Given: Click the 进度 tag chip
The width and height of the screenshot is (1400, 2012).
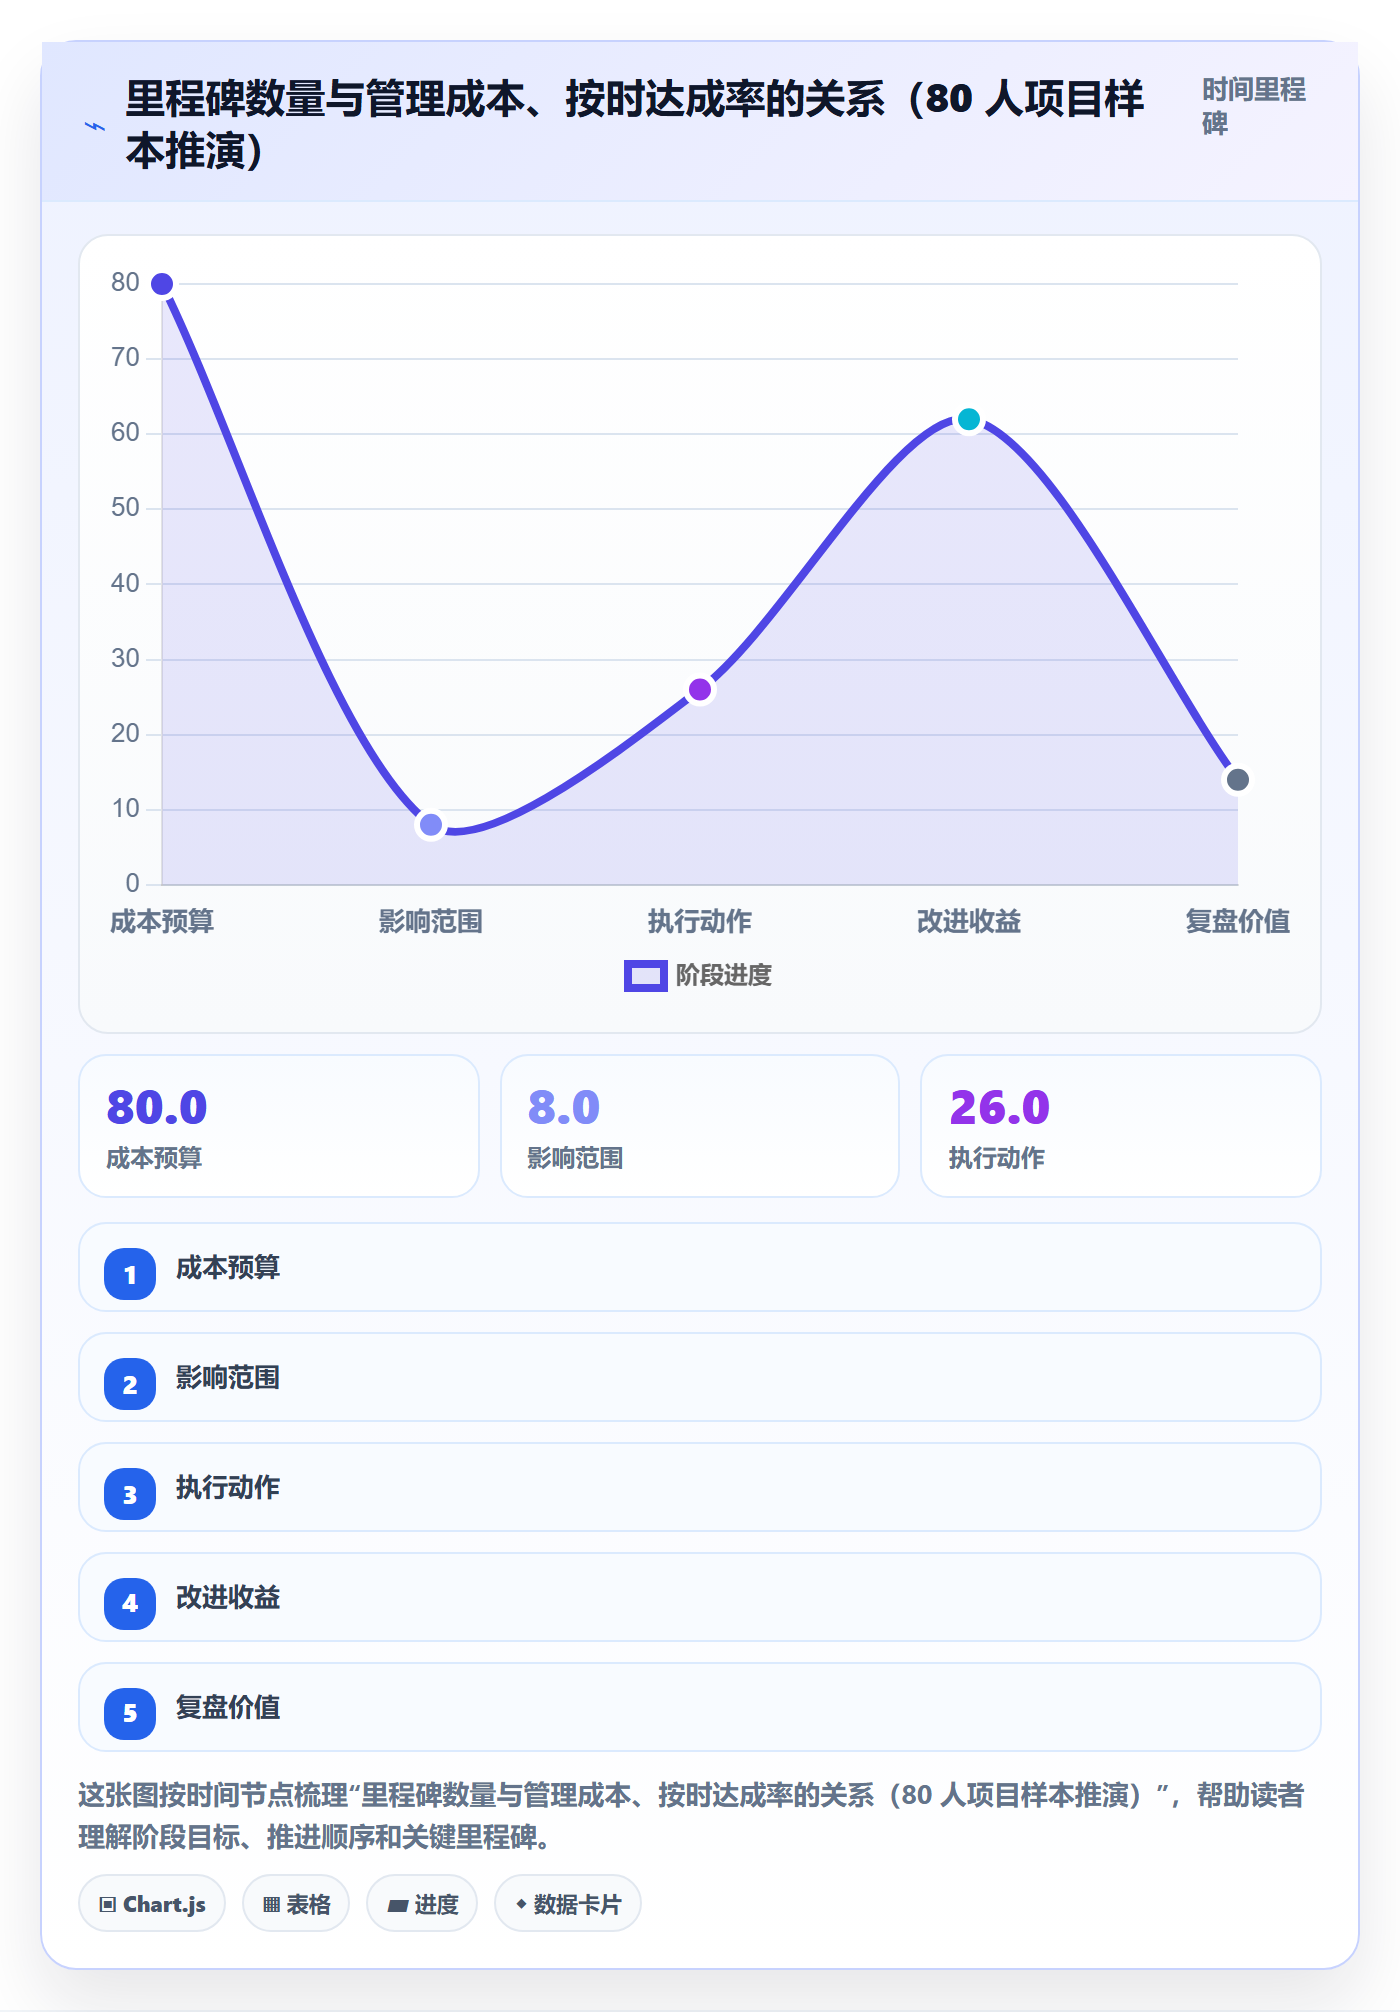Looking at the screenshot, I should (422, 1904).
